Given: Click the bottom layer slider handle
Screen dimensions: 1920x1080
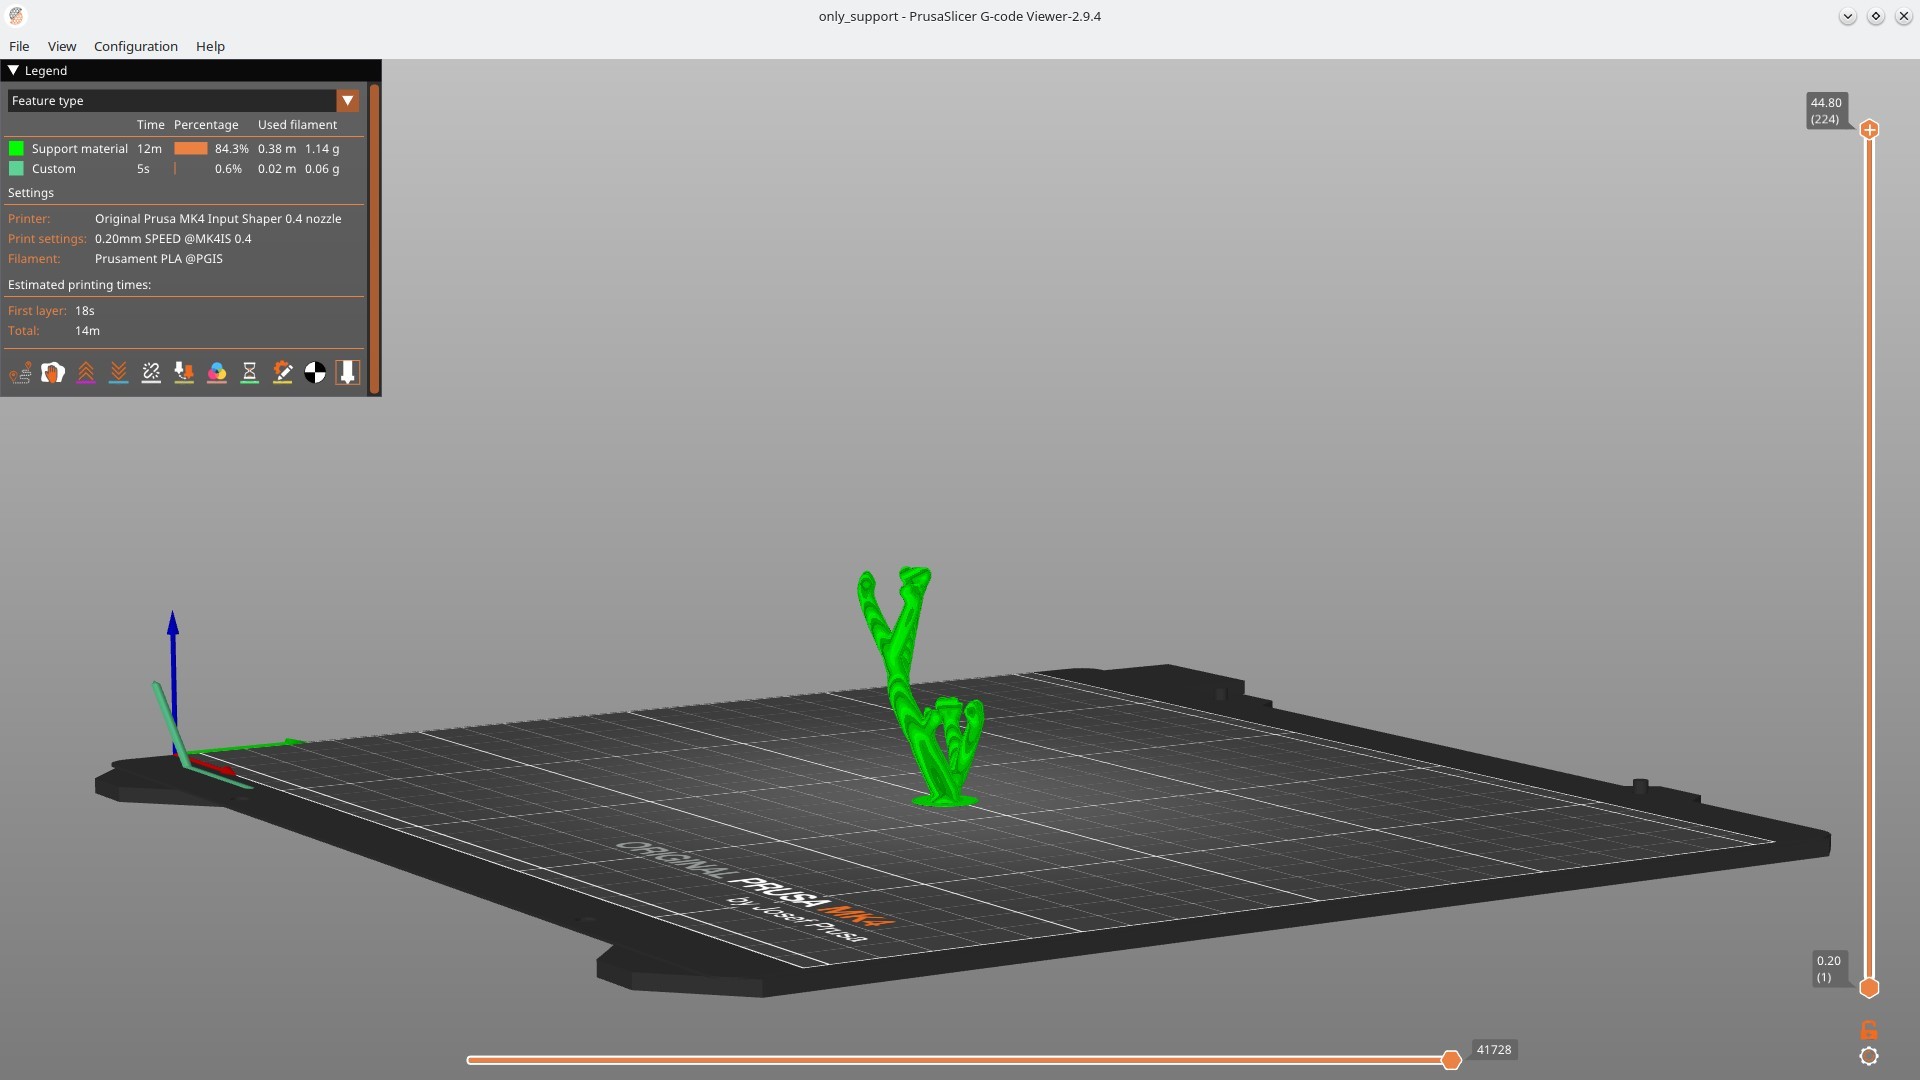Looking at the screenshot, I should point(1869,988).
